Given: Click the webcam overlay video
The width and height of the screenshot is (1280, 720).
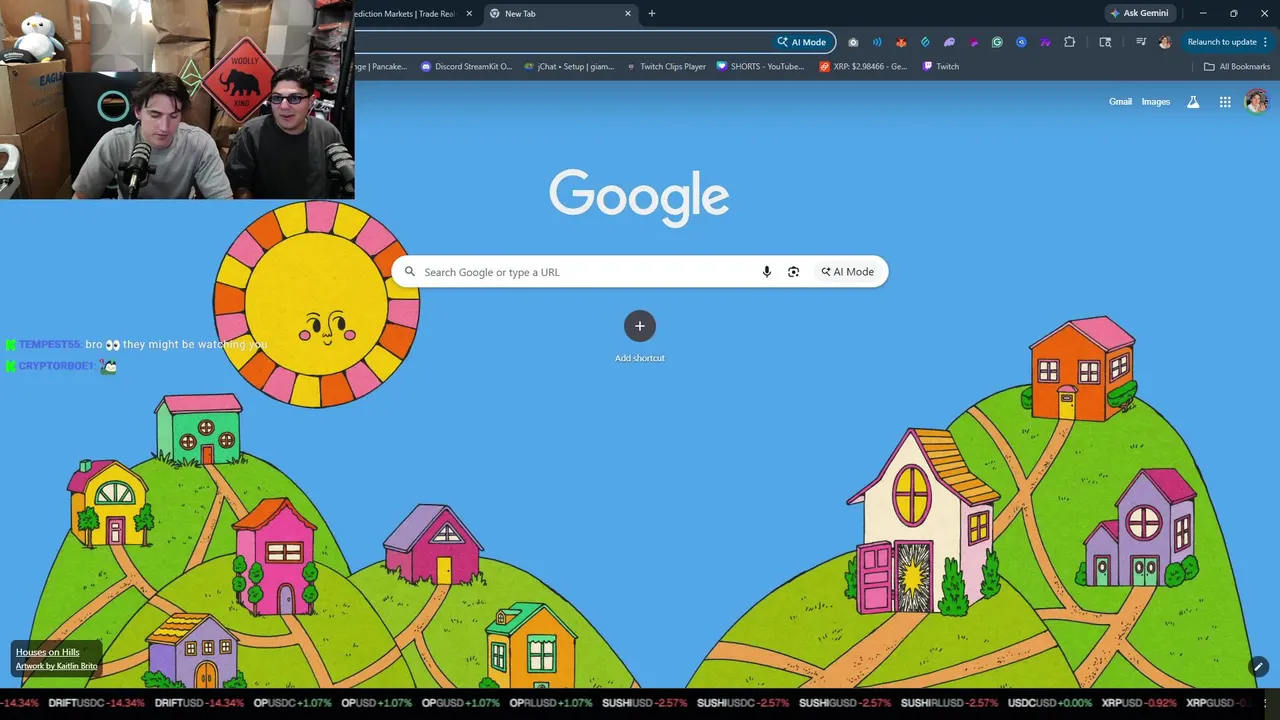Looking at the screenshot, I should click(177, 100).
